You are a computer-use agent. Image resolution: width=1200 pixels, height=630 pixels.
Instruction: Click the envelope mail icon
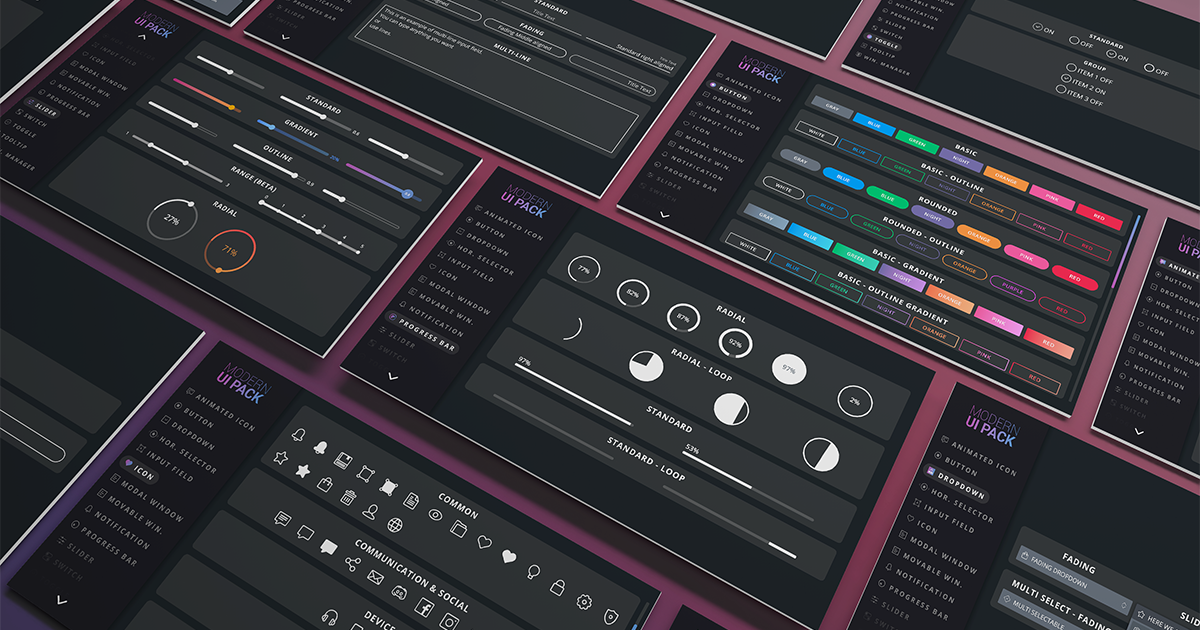pyautogui.click(x=375, y=577)
